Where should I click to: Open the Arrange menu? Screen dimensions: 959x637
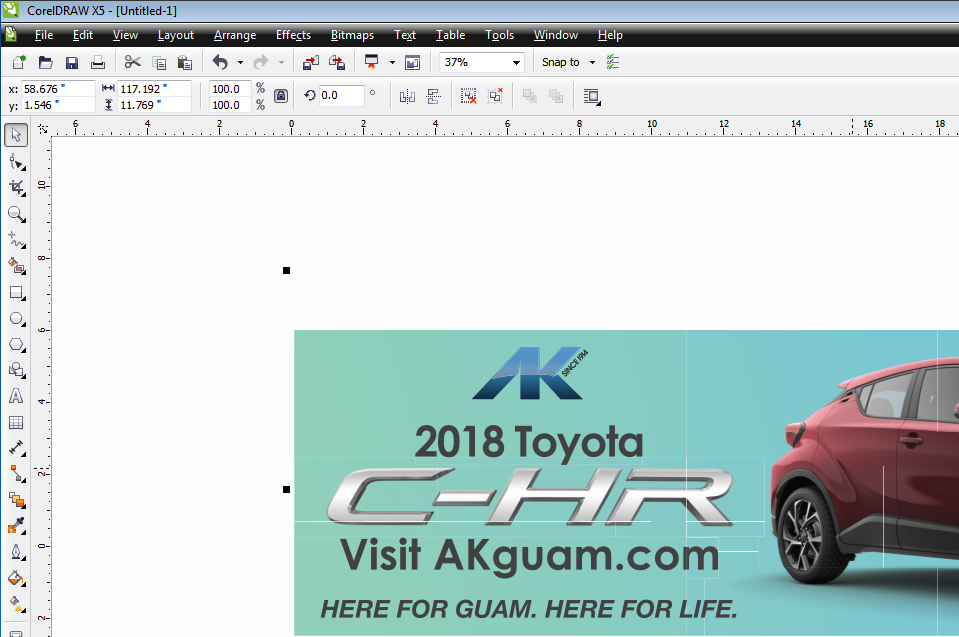(235, 35)
